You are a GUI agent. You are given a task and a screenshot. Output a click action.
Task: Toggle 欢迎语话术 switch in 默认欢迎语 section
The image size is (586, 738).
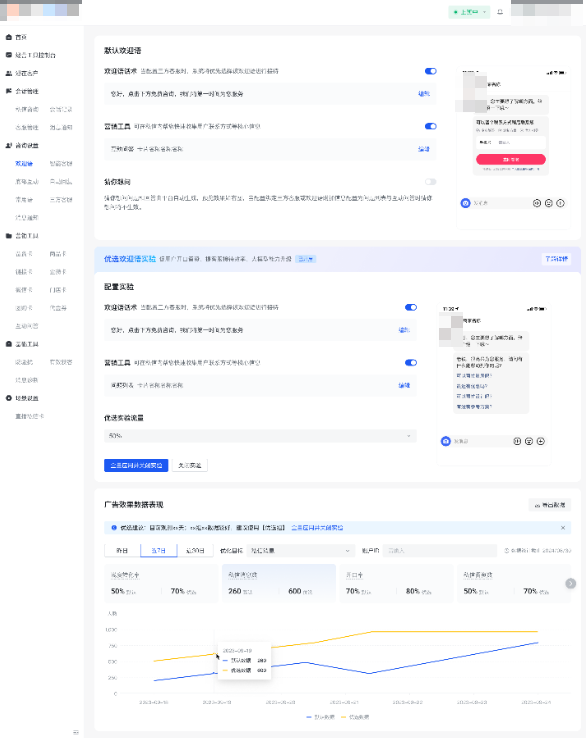click(x=431, y=71)
